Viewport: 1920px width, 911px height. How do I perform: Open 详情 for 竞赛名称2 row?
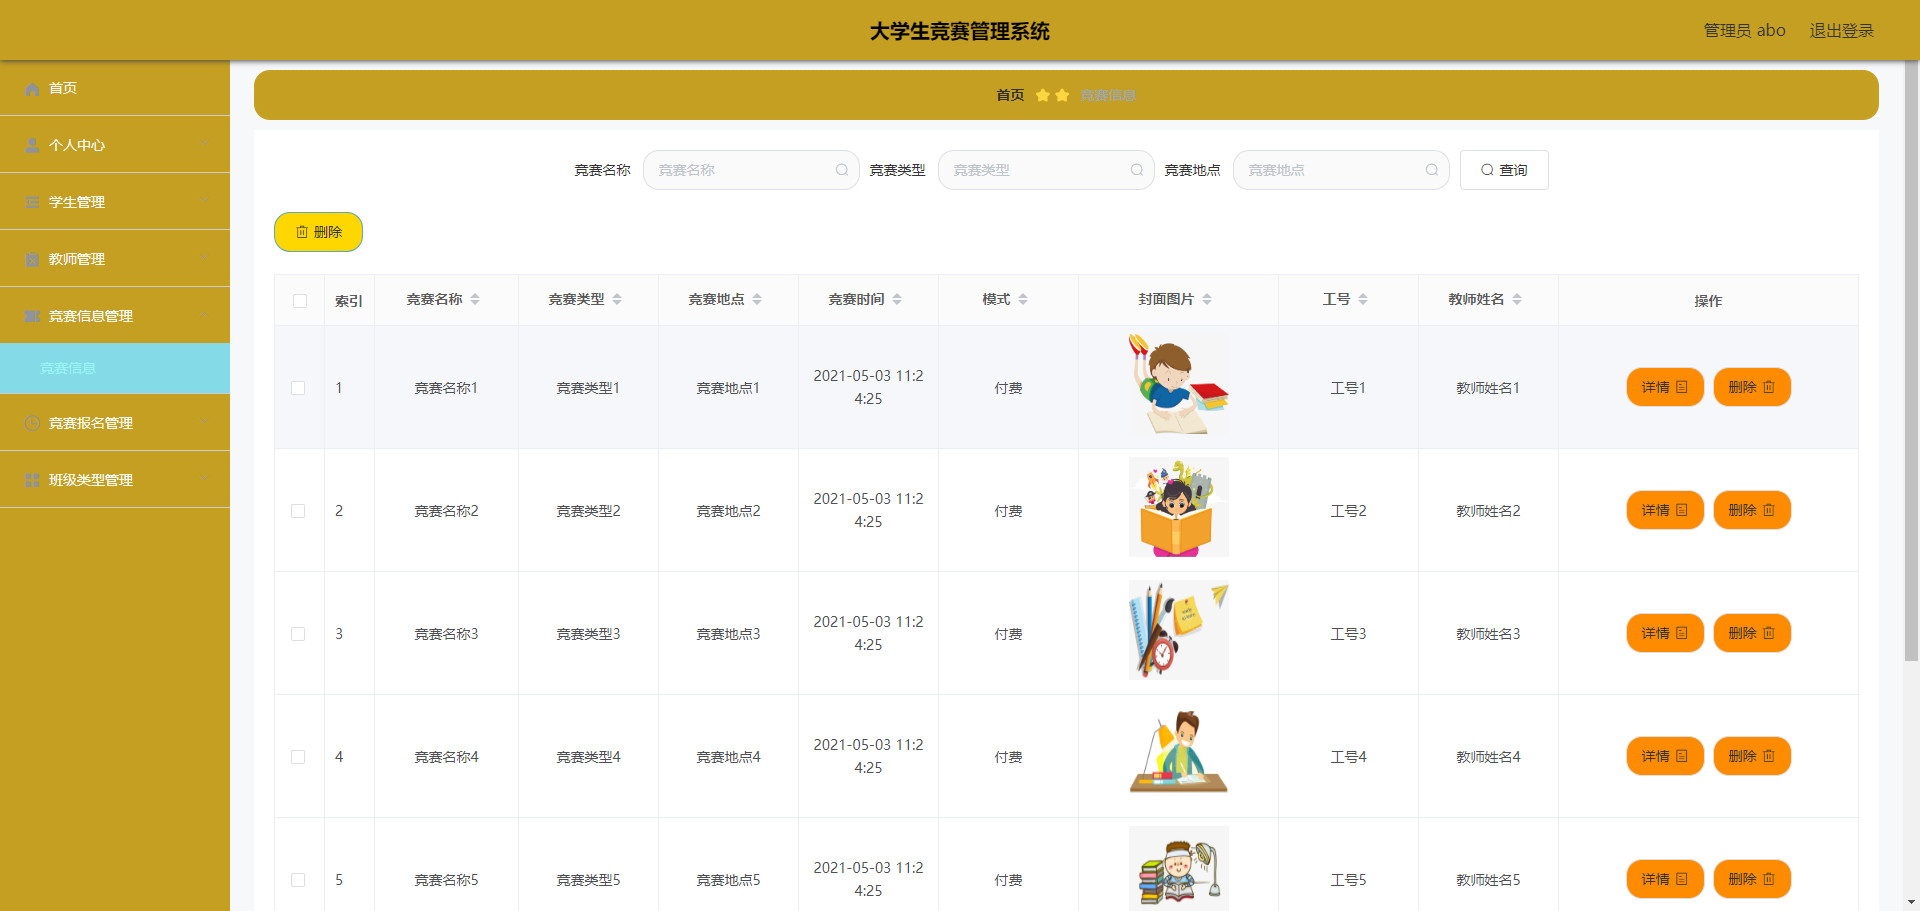point(1665,510)
